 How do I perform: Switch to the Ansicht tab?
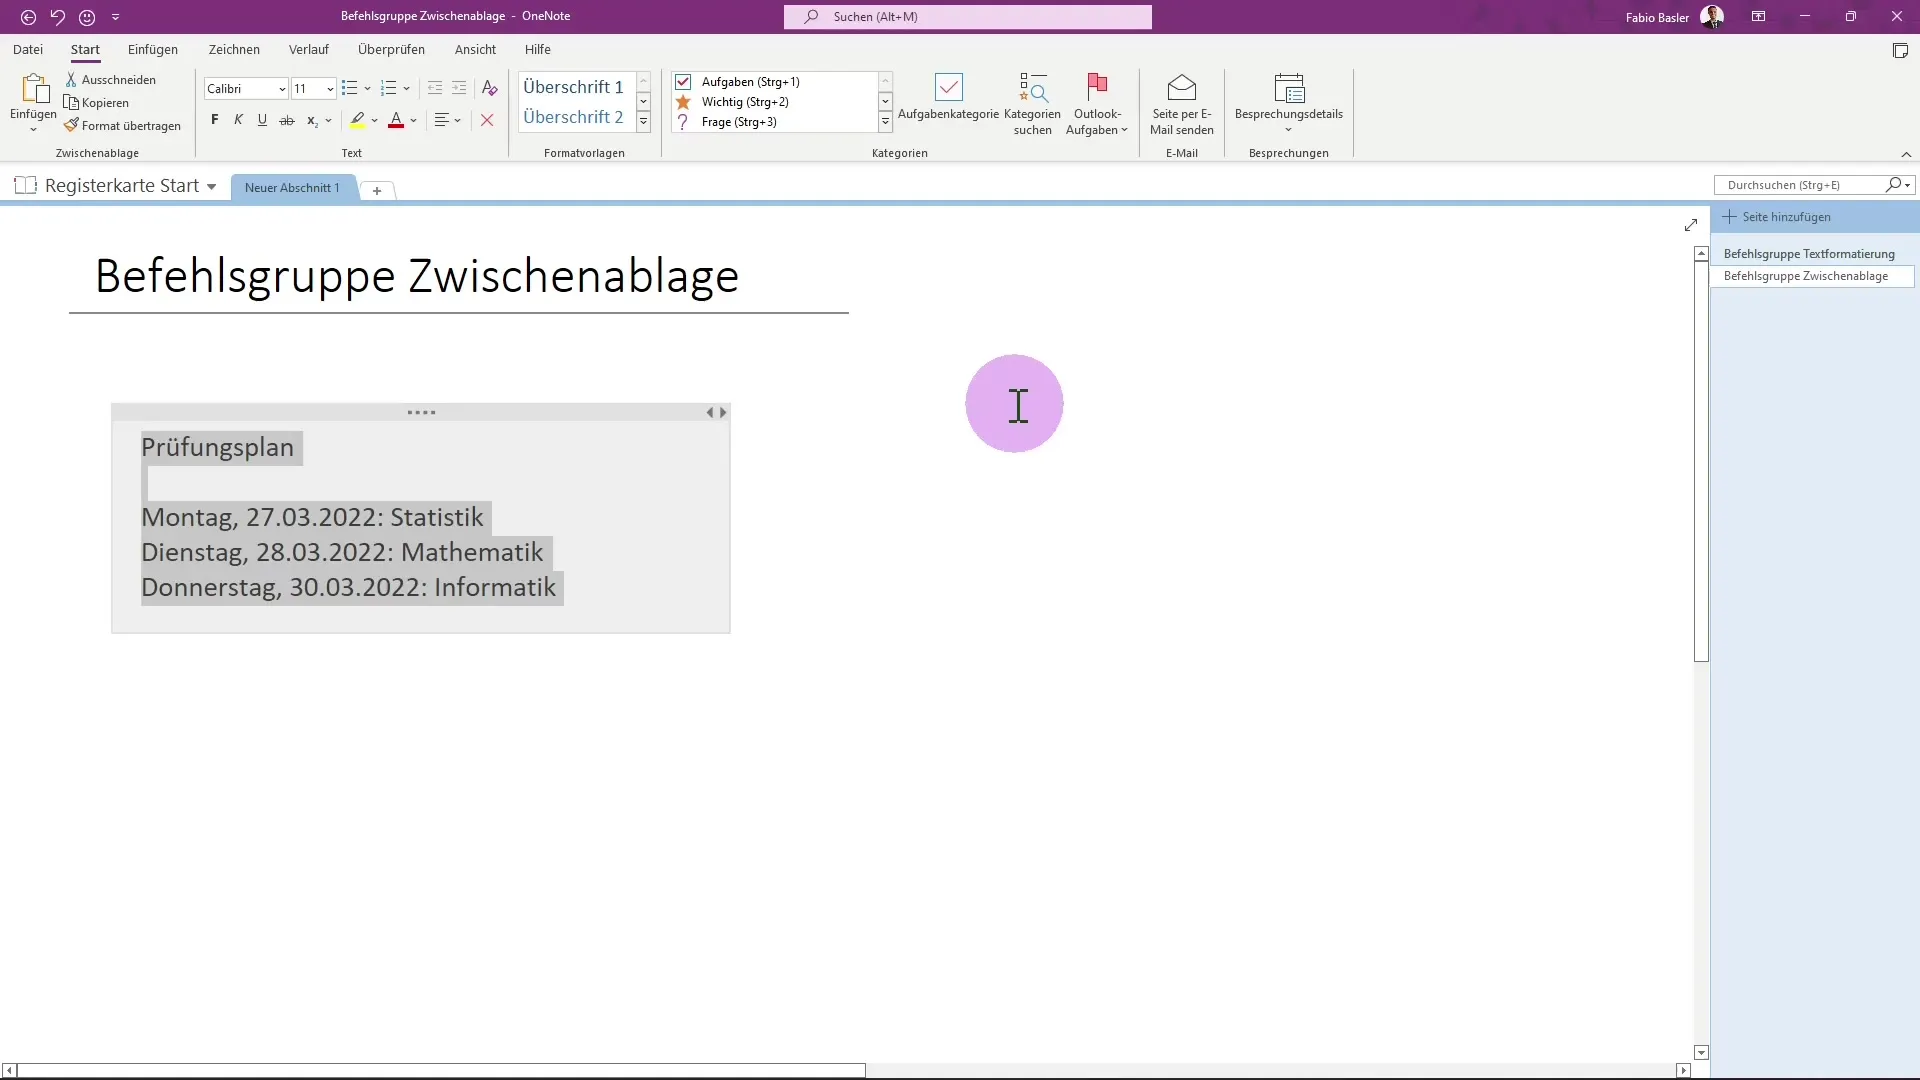pyautogui.click(x=475, y=50)
